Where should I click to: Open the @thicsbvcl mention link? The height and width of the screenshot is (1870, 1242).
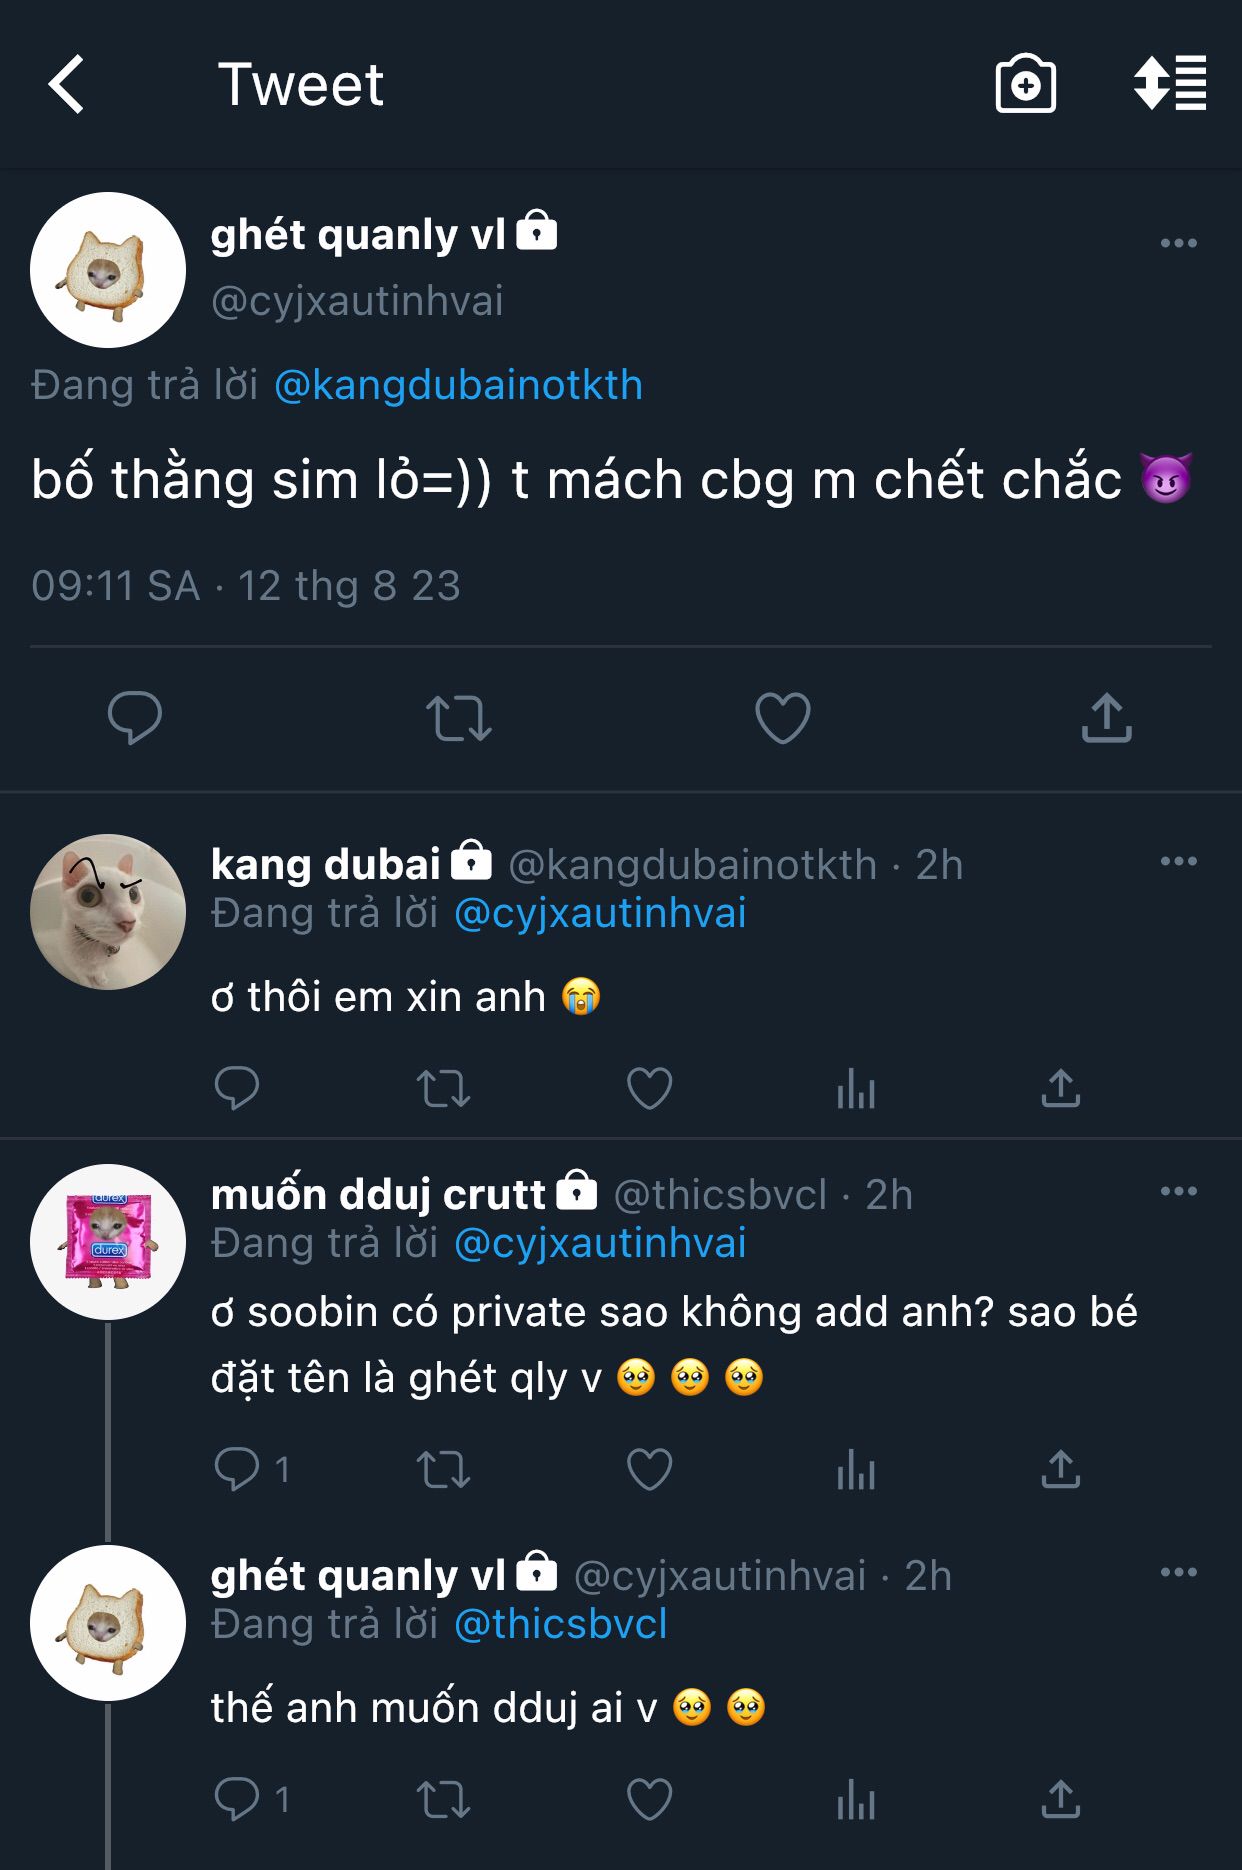pos(560,1624)
